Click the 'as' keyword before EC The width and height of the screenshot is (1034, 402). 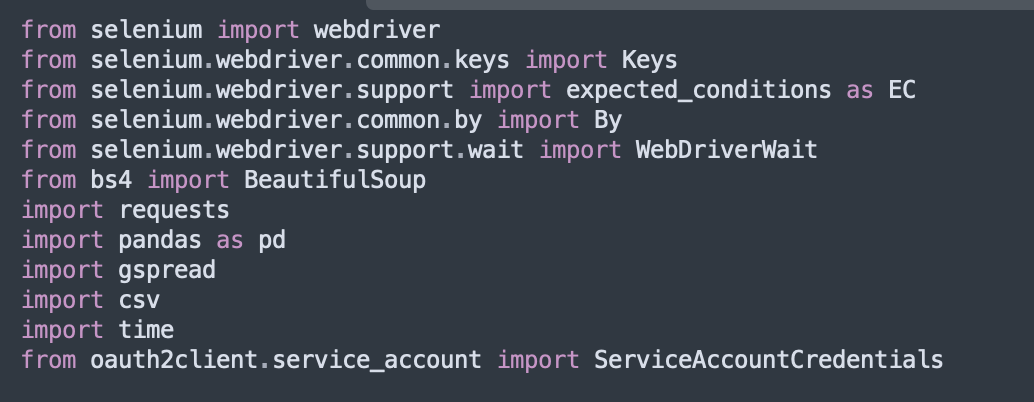859,90
